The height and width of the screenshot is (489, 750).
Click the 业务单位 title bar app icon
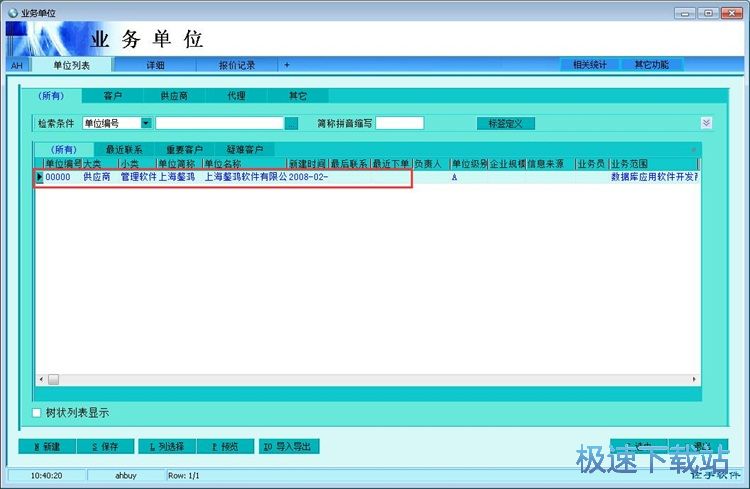(x=13, y=13)
